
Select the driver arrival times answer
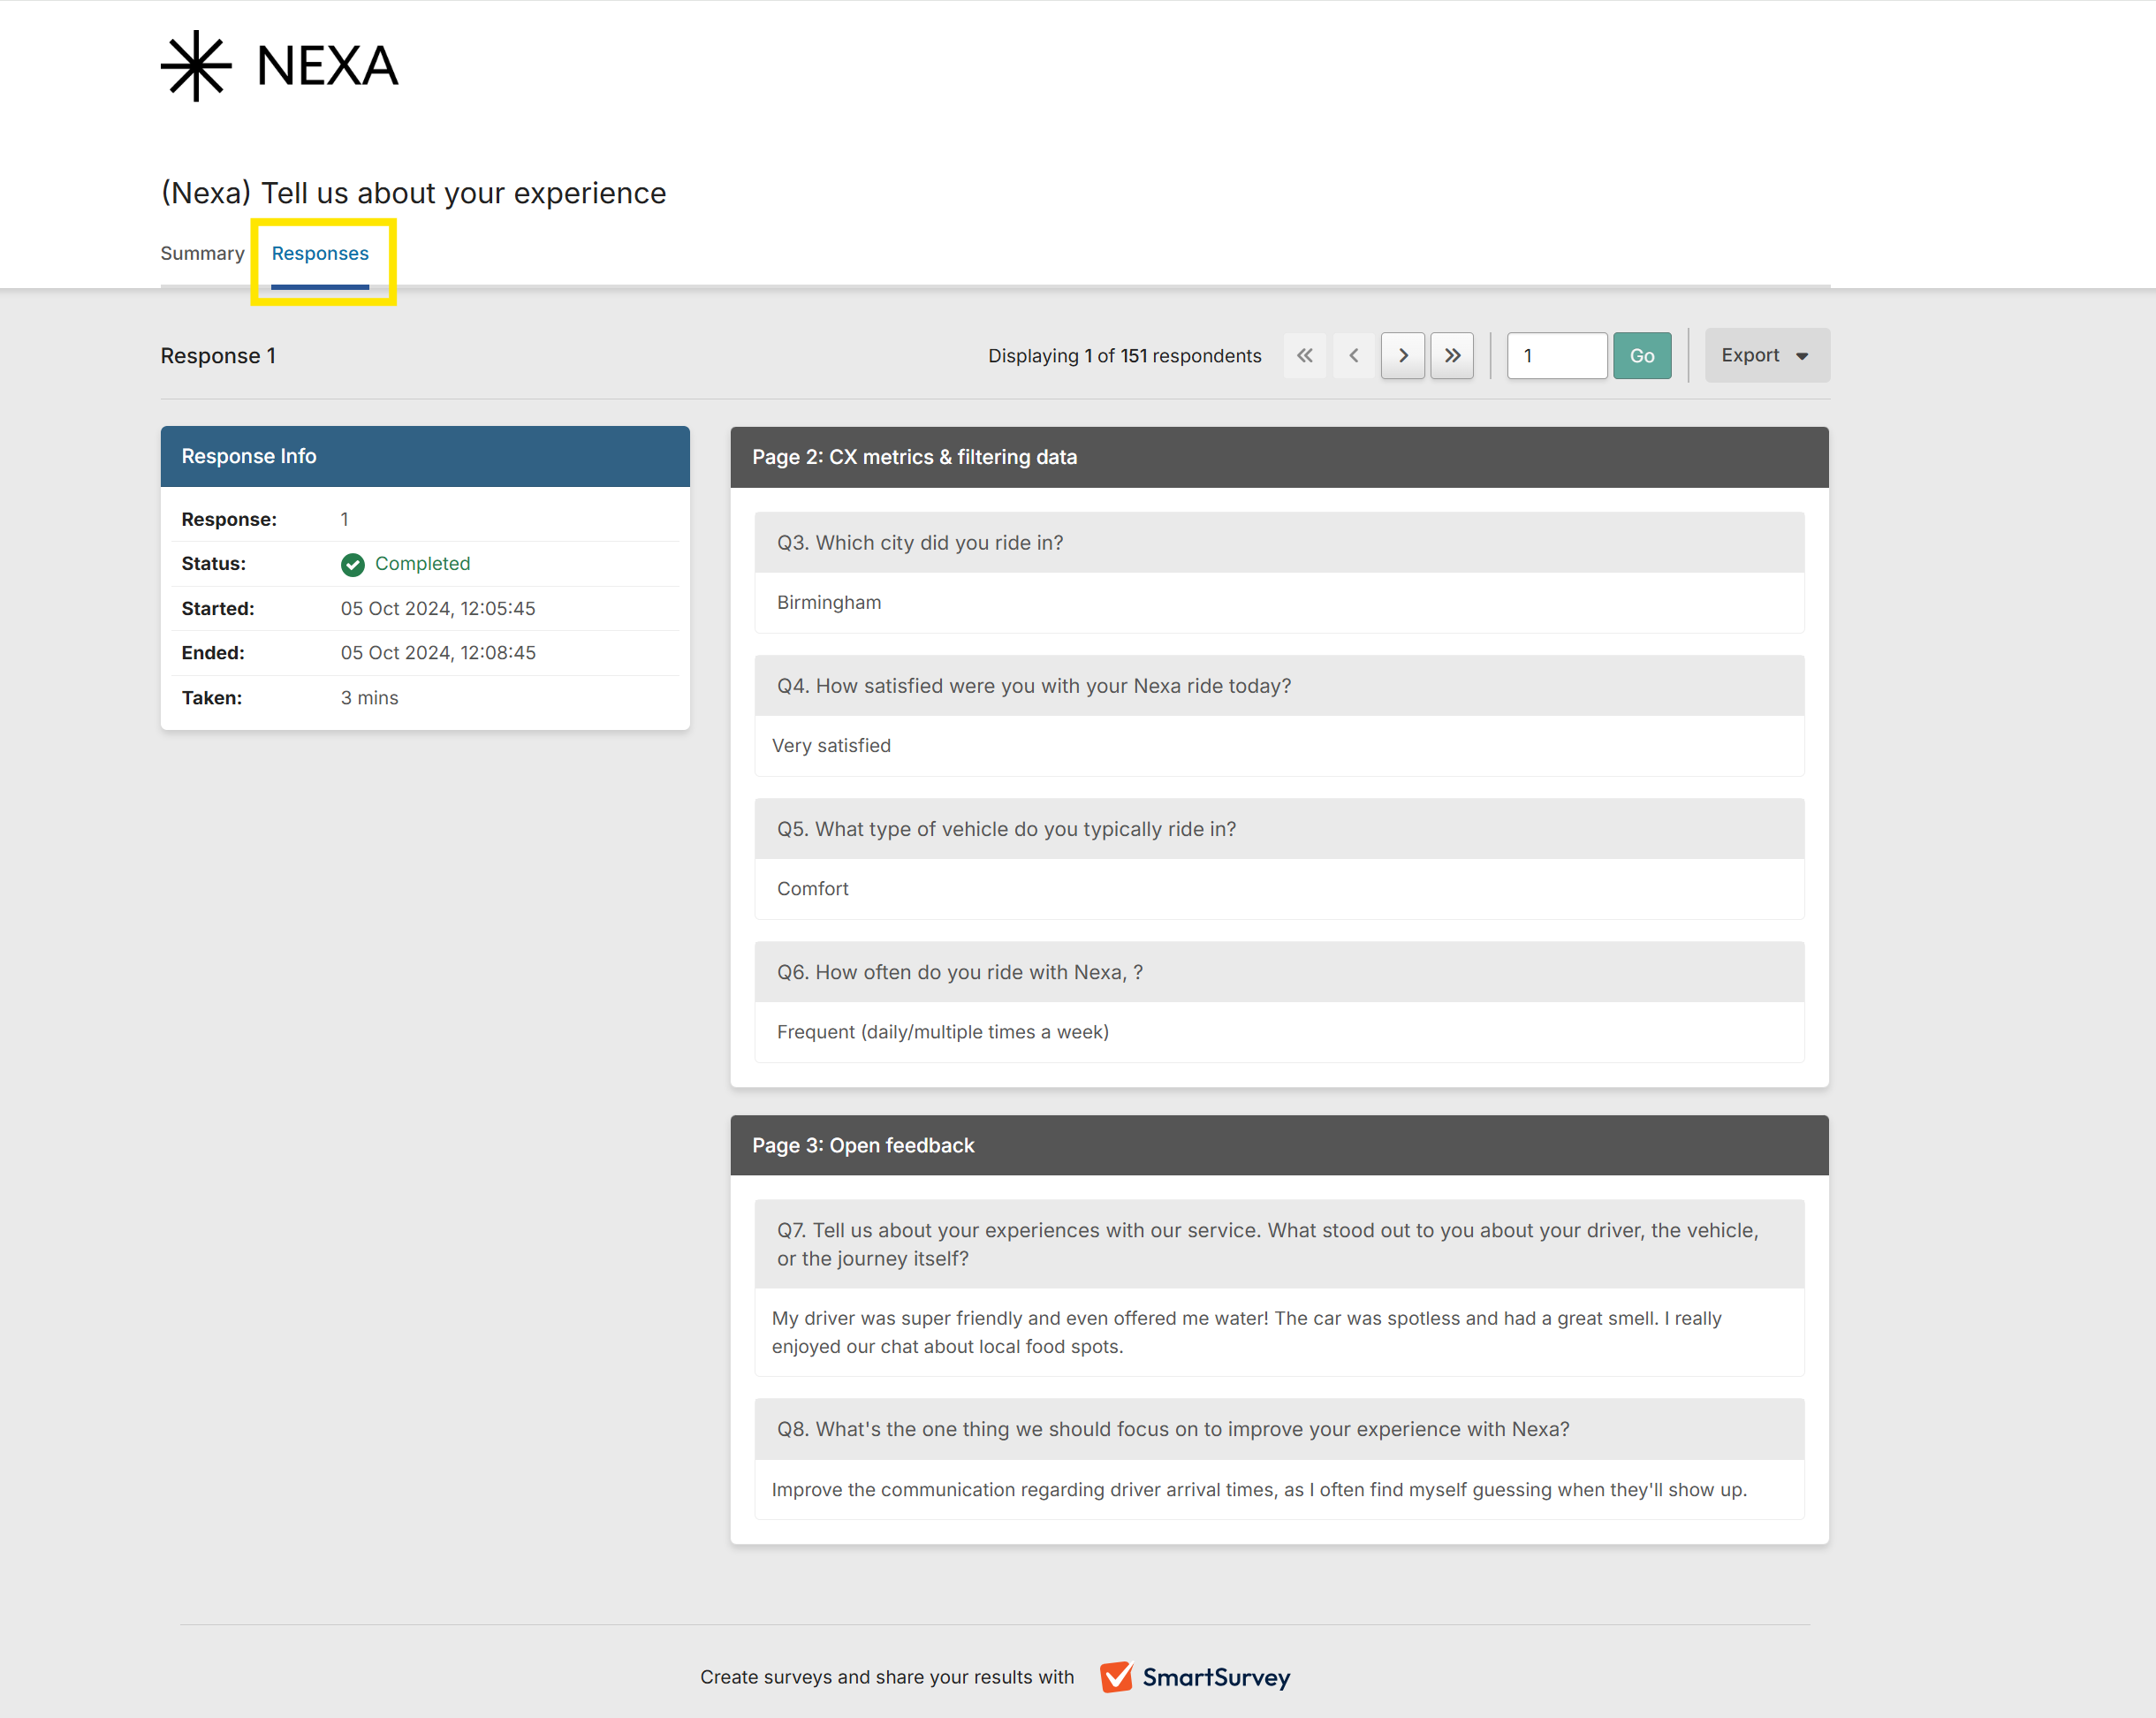click(x=1259, y=1489)
